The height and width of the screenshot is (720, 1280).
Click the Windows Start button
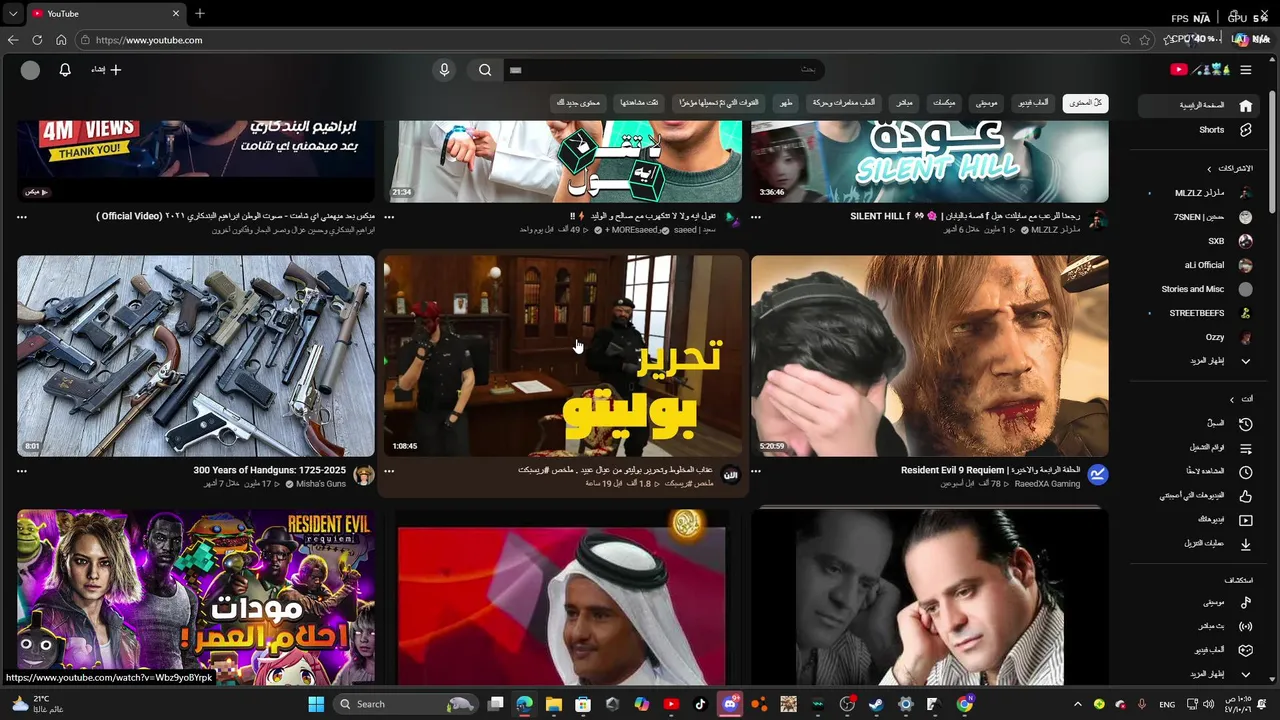tap(316, 704)
